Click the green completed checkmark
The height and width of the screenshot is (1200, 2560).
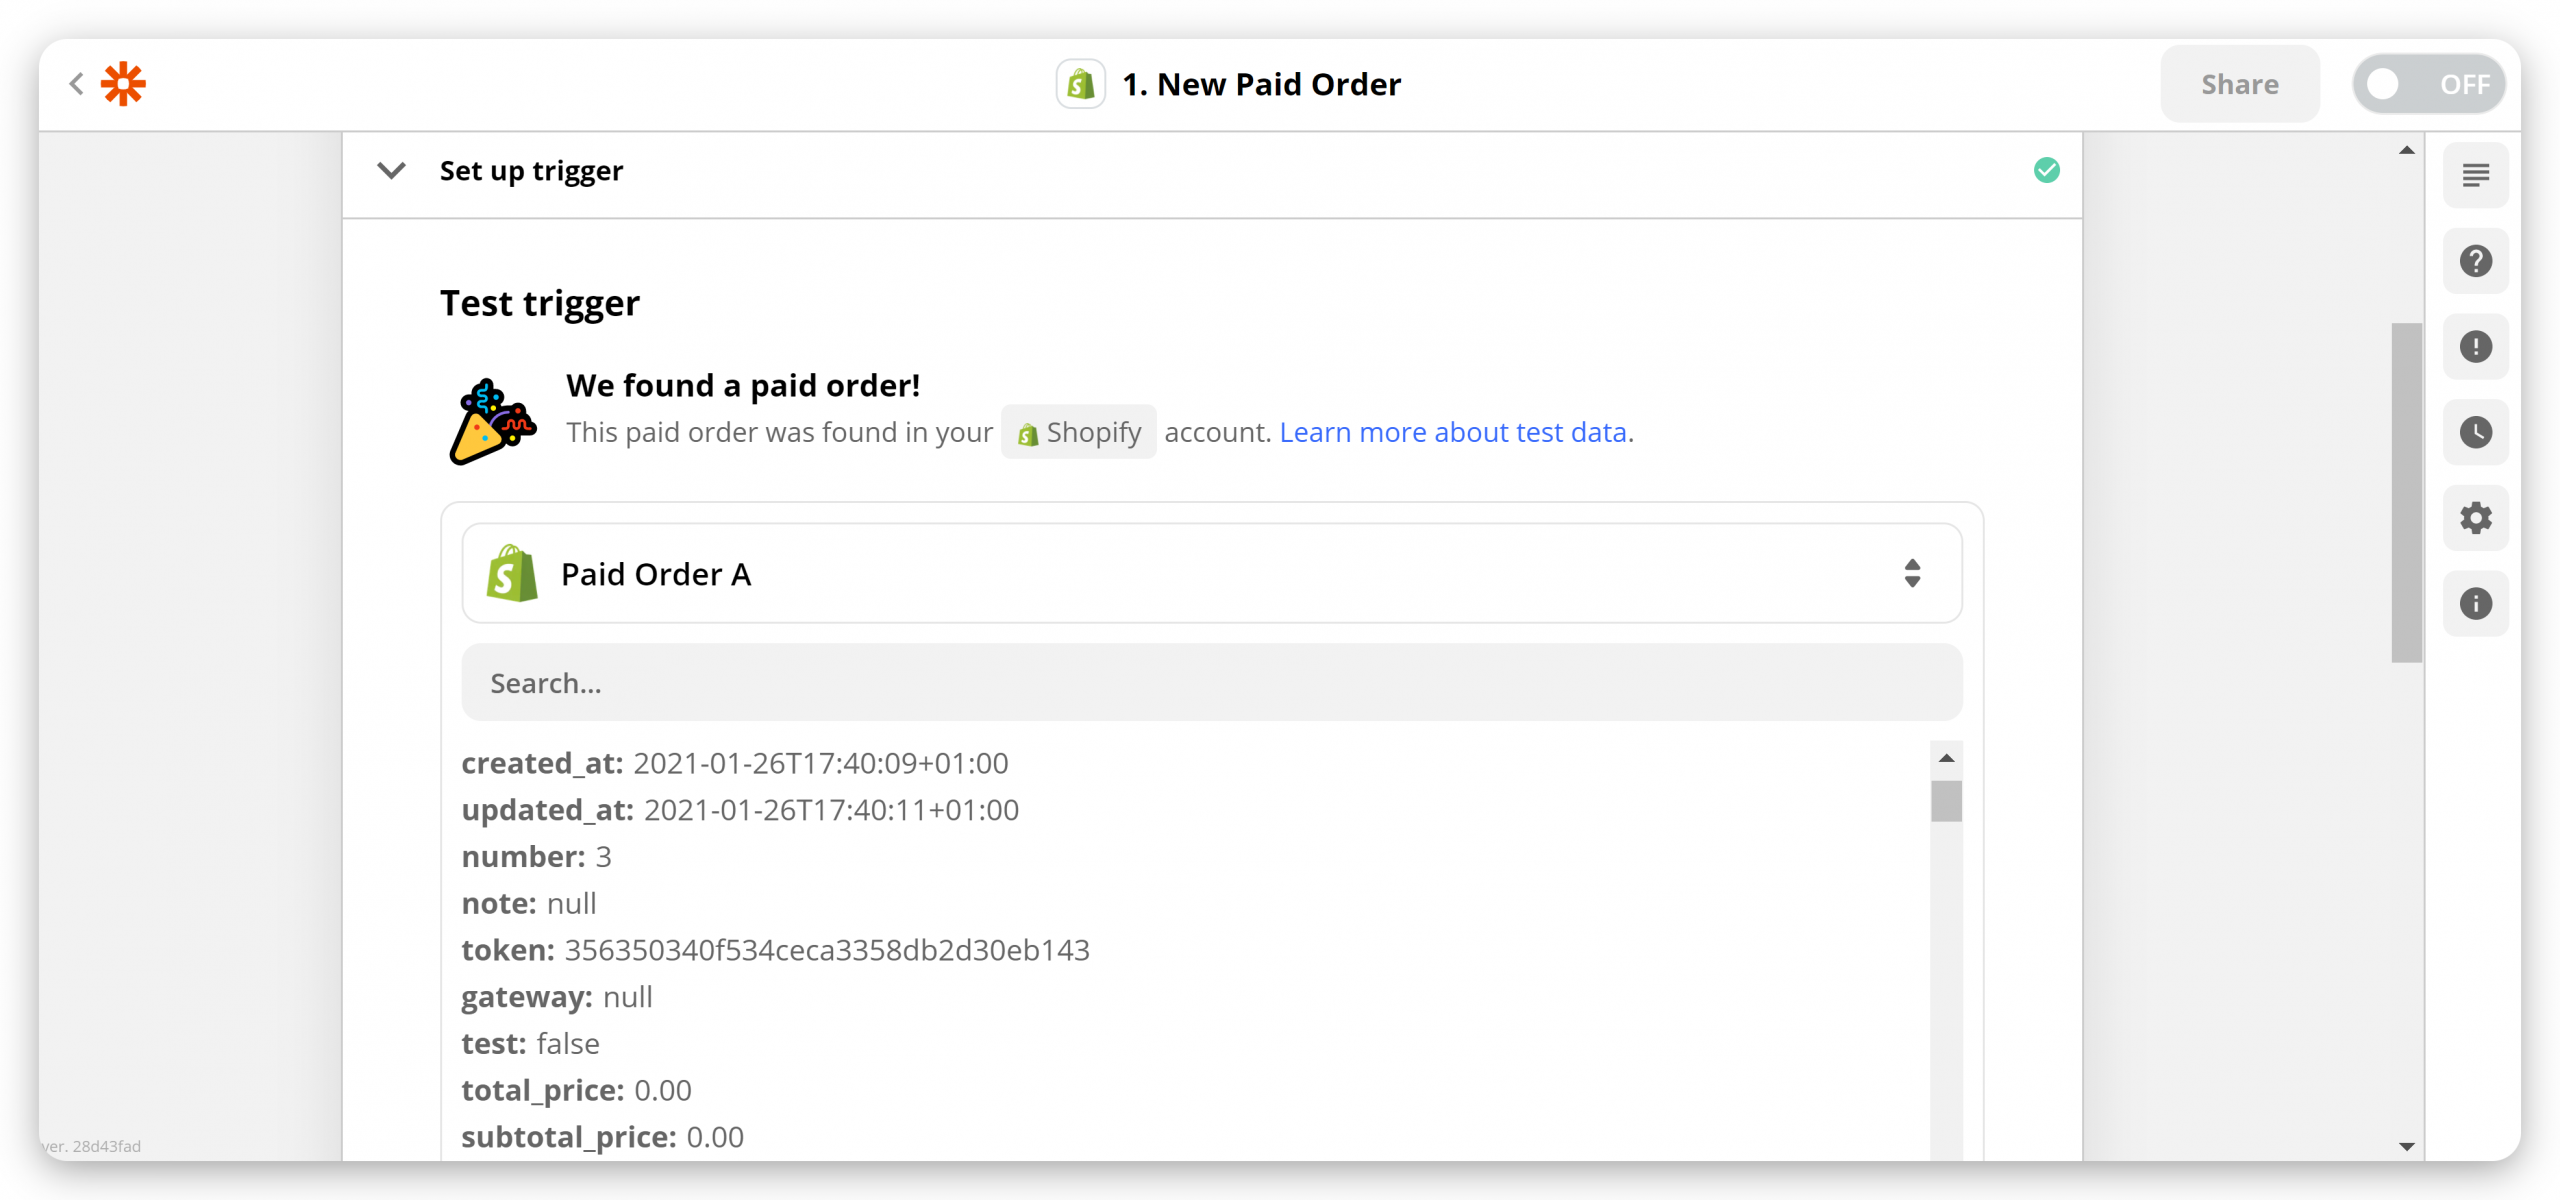tap(2047, 170)
